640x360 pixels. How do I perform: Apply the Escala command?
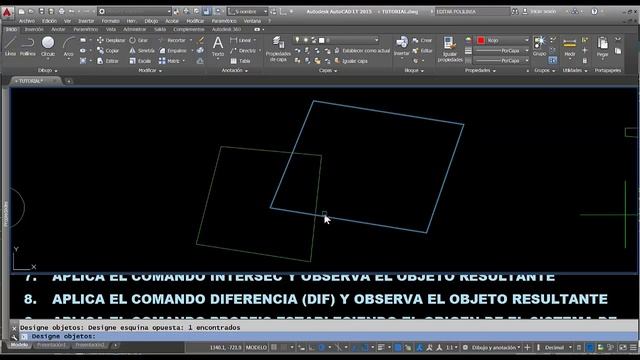pos(140,61)
